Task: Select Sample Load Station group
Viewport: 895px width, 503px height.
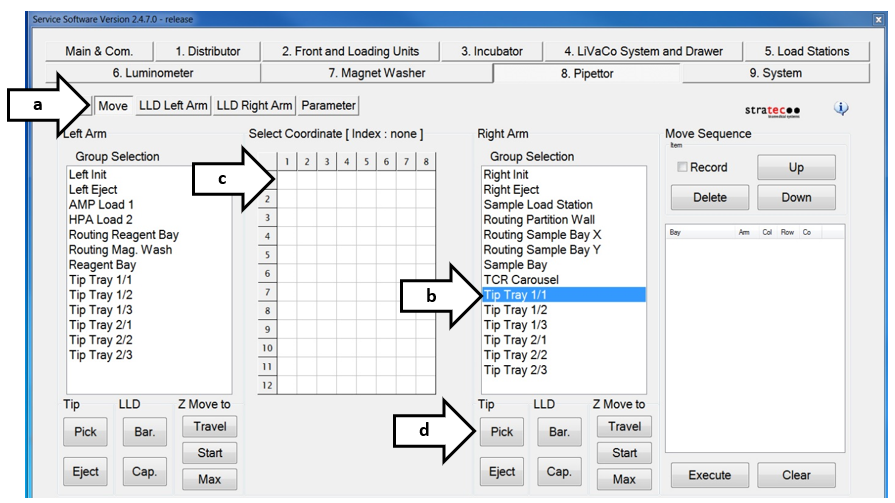Action: pyautogui.click(x=537, y=205)
